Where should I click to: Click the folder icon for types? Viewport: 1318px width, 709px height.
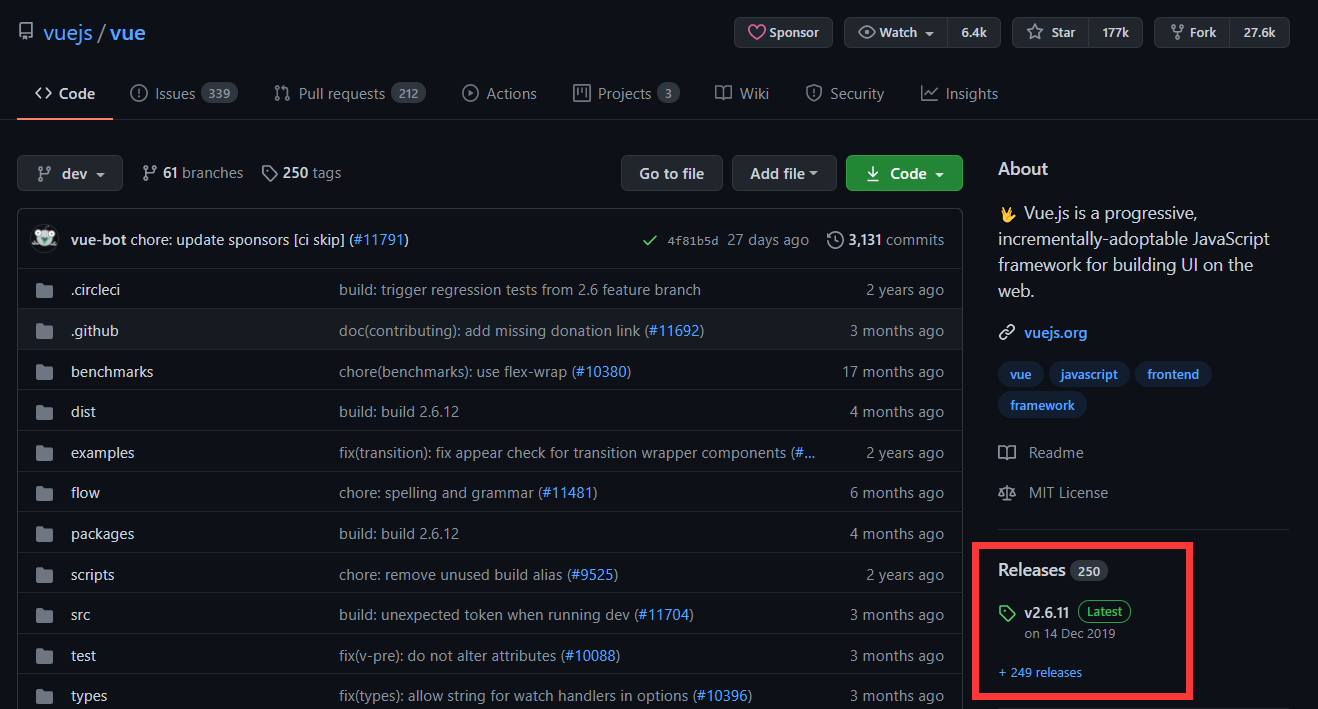(x=44, y=696)
